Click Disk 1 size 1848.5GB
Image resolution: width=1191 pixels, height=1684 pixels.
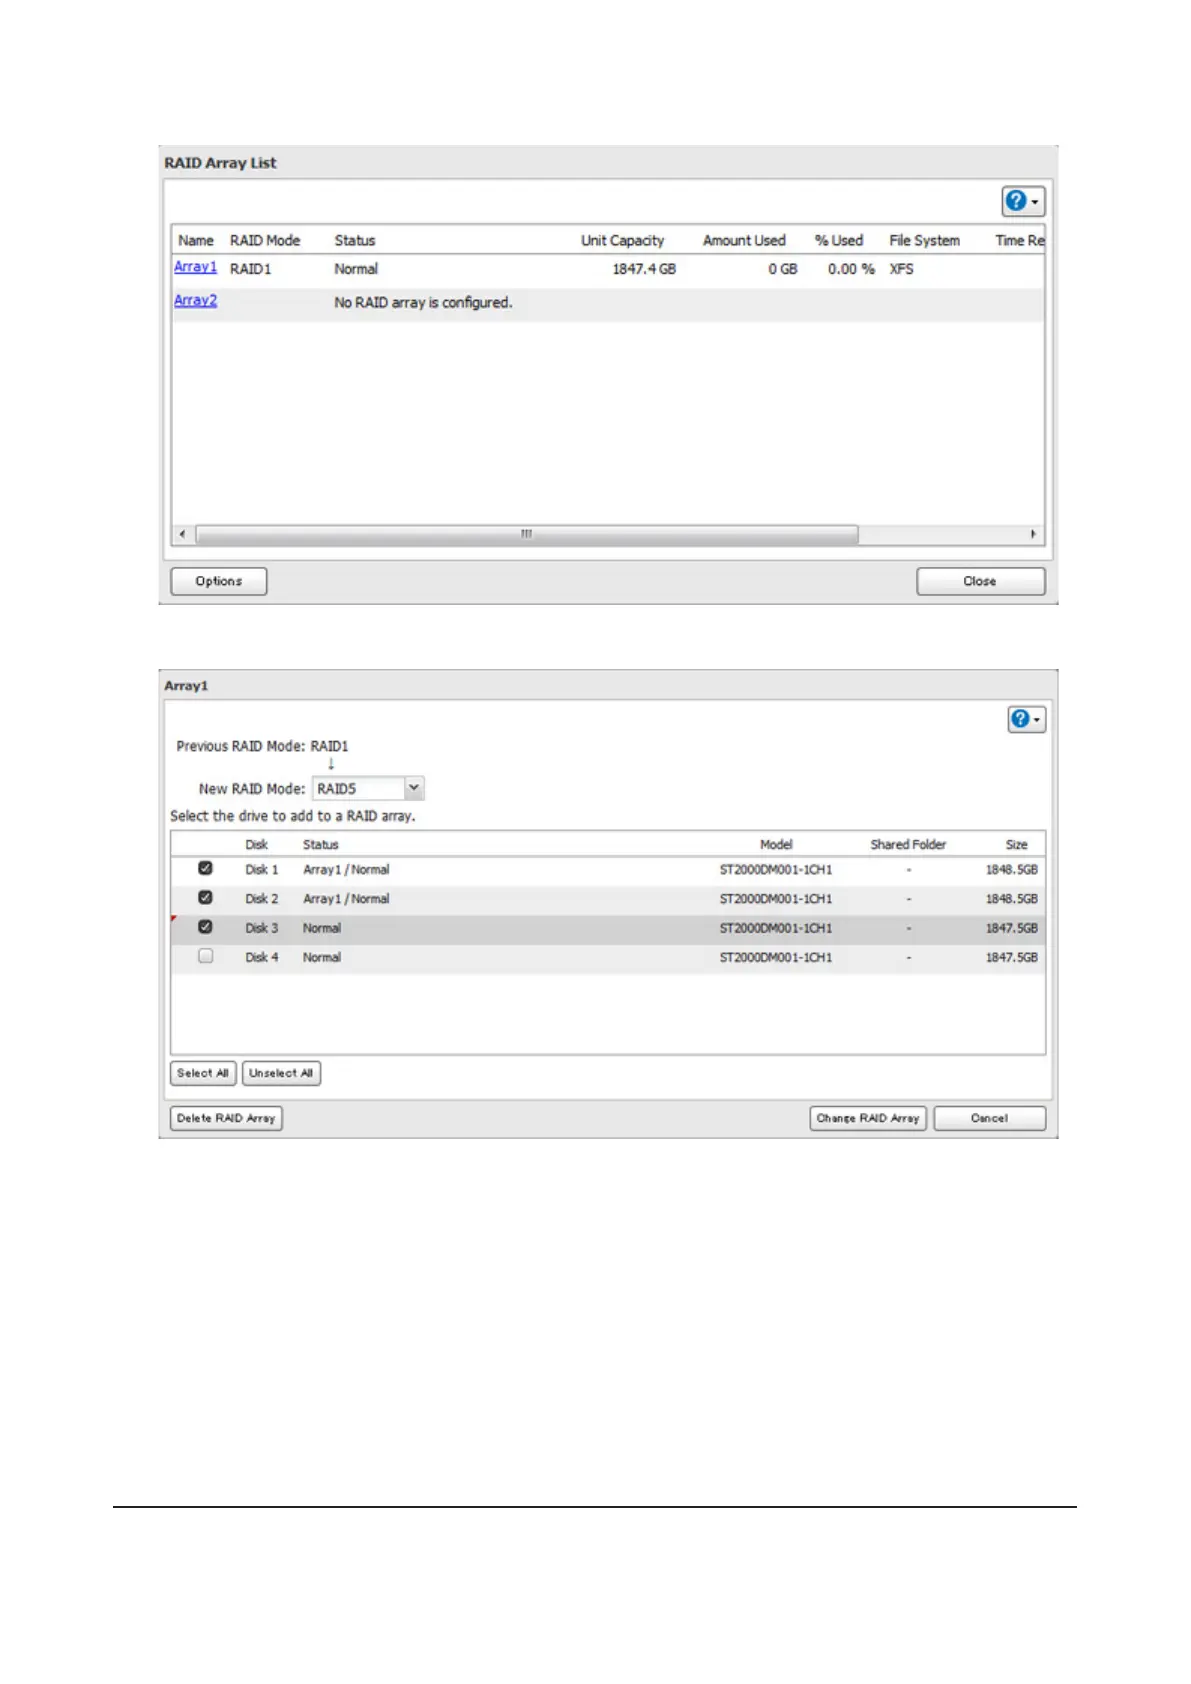pyautogui.click(x=1011, y=869)
